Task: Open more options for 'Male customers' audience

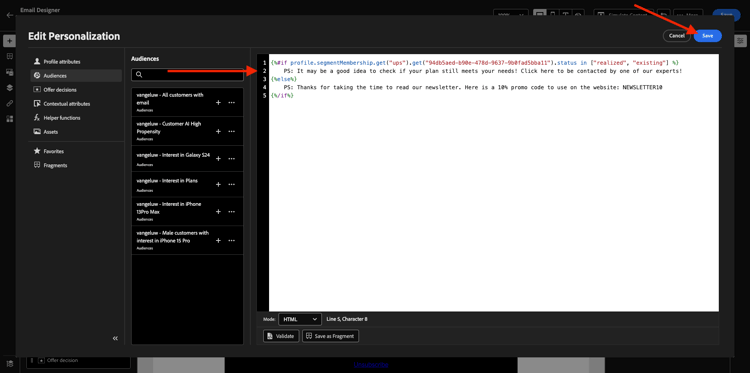Action: 232,240
